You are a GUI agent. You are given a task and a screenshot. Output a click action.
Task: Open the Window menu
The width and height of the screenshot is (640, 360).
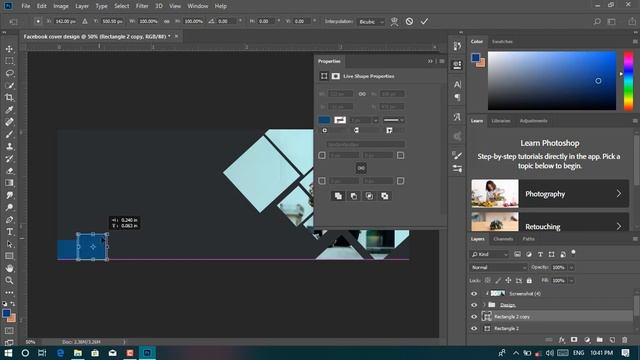198,6
